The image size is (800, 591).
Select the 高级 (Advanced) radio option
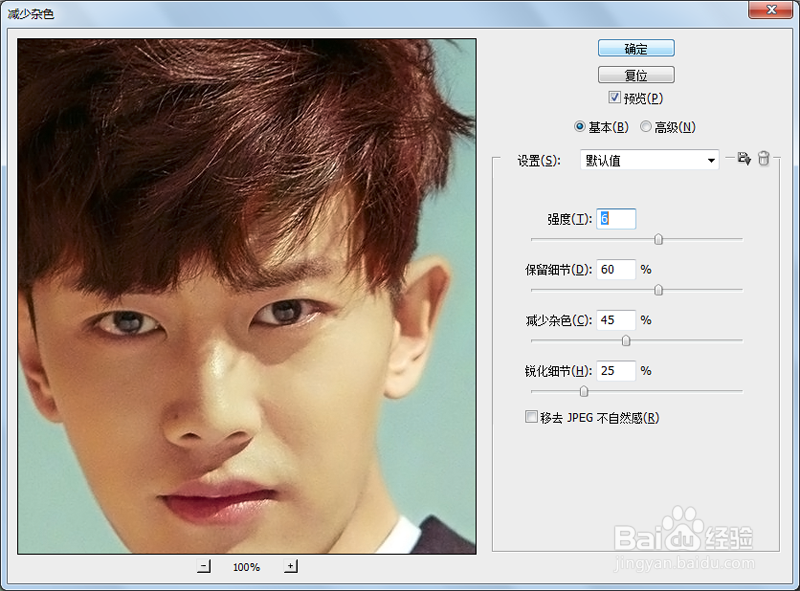(x=646, y=127)
